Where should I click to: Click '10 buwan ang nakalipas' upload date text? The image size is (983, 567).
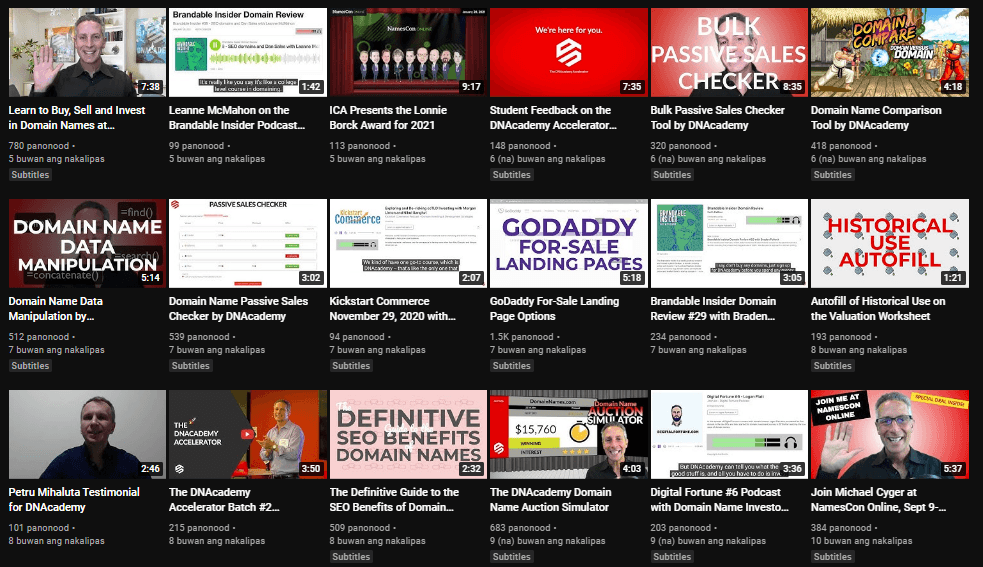click(861, 541)
